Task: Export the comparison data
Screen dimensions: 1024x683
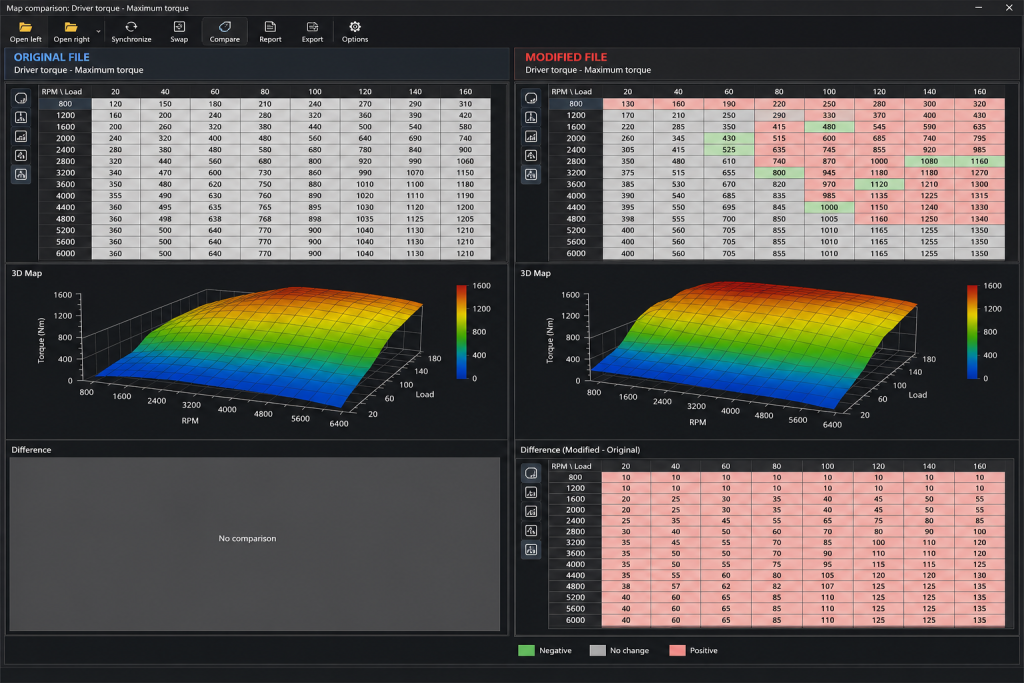Action: pyautogui.click(x=312, y=31)
